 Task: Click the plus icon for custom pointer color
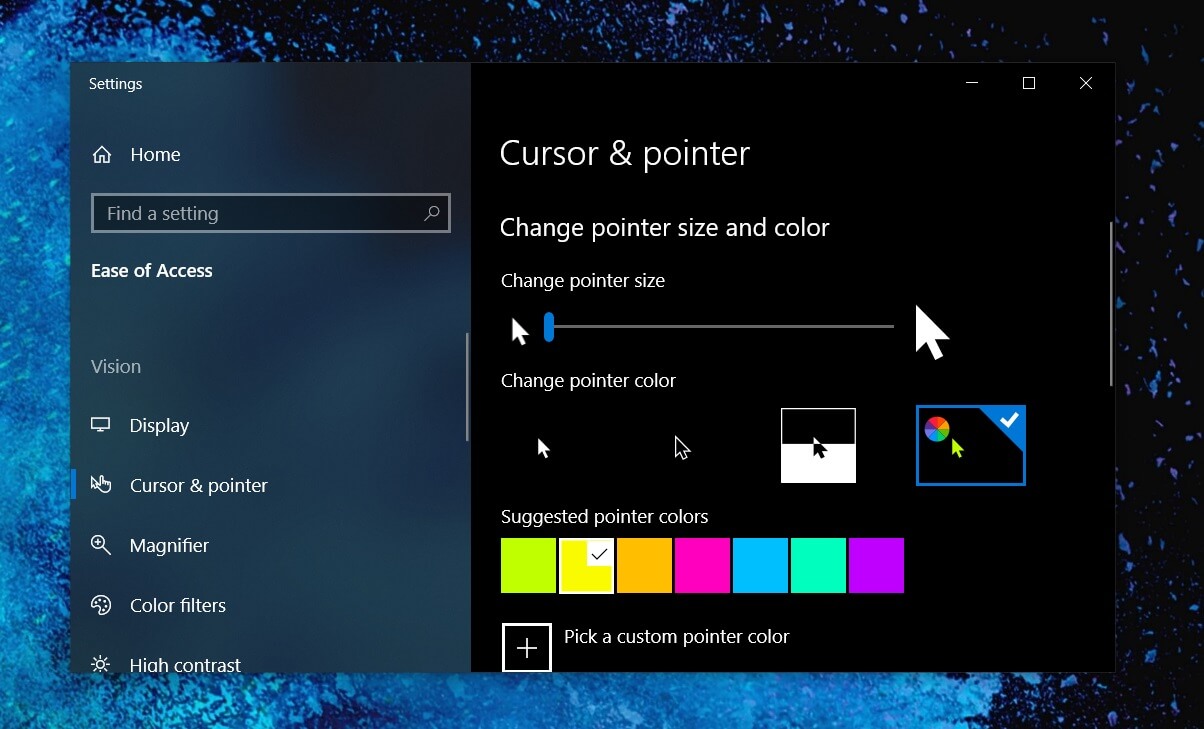[526, 647]
